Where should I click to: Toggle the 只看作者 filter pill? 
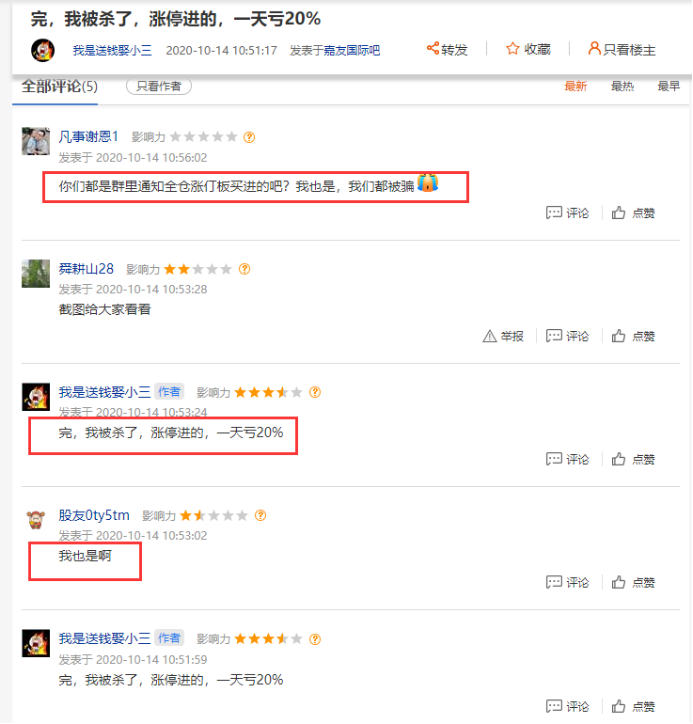(x=159, y=86)
